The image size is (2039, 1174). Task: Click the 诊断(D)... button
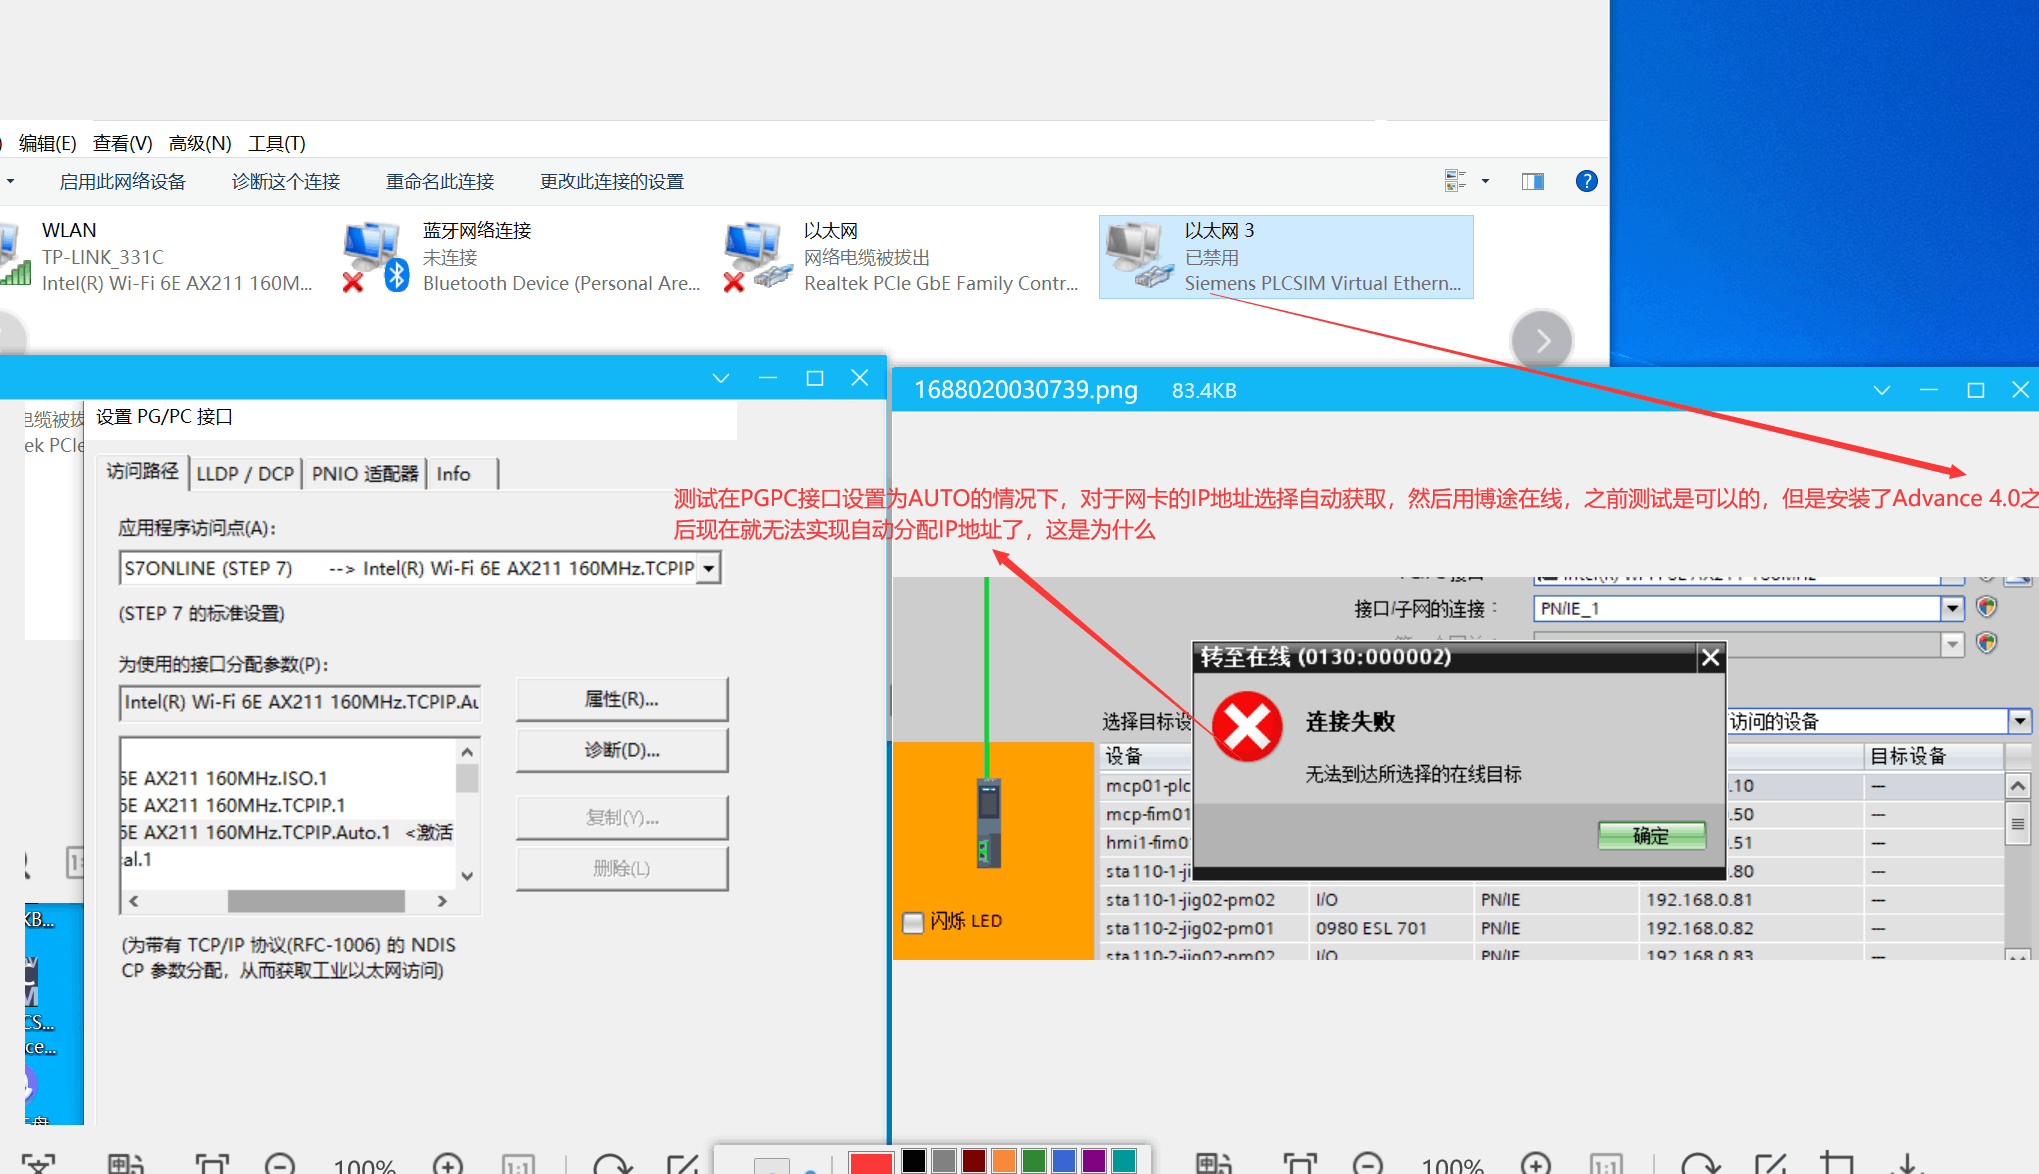coord(621,750)
